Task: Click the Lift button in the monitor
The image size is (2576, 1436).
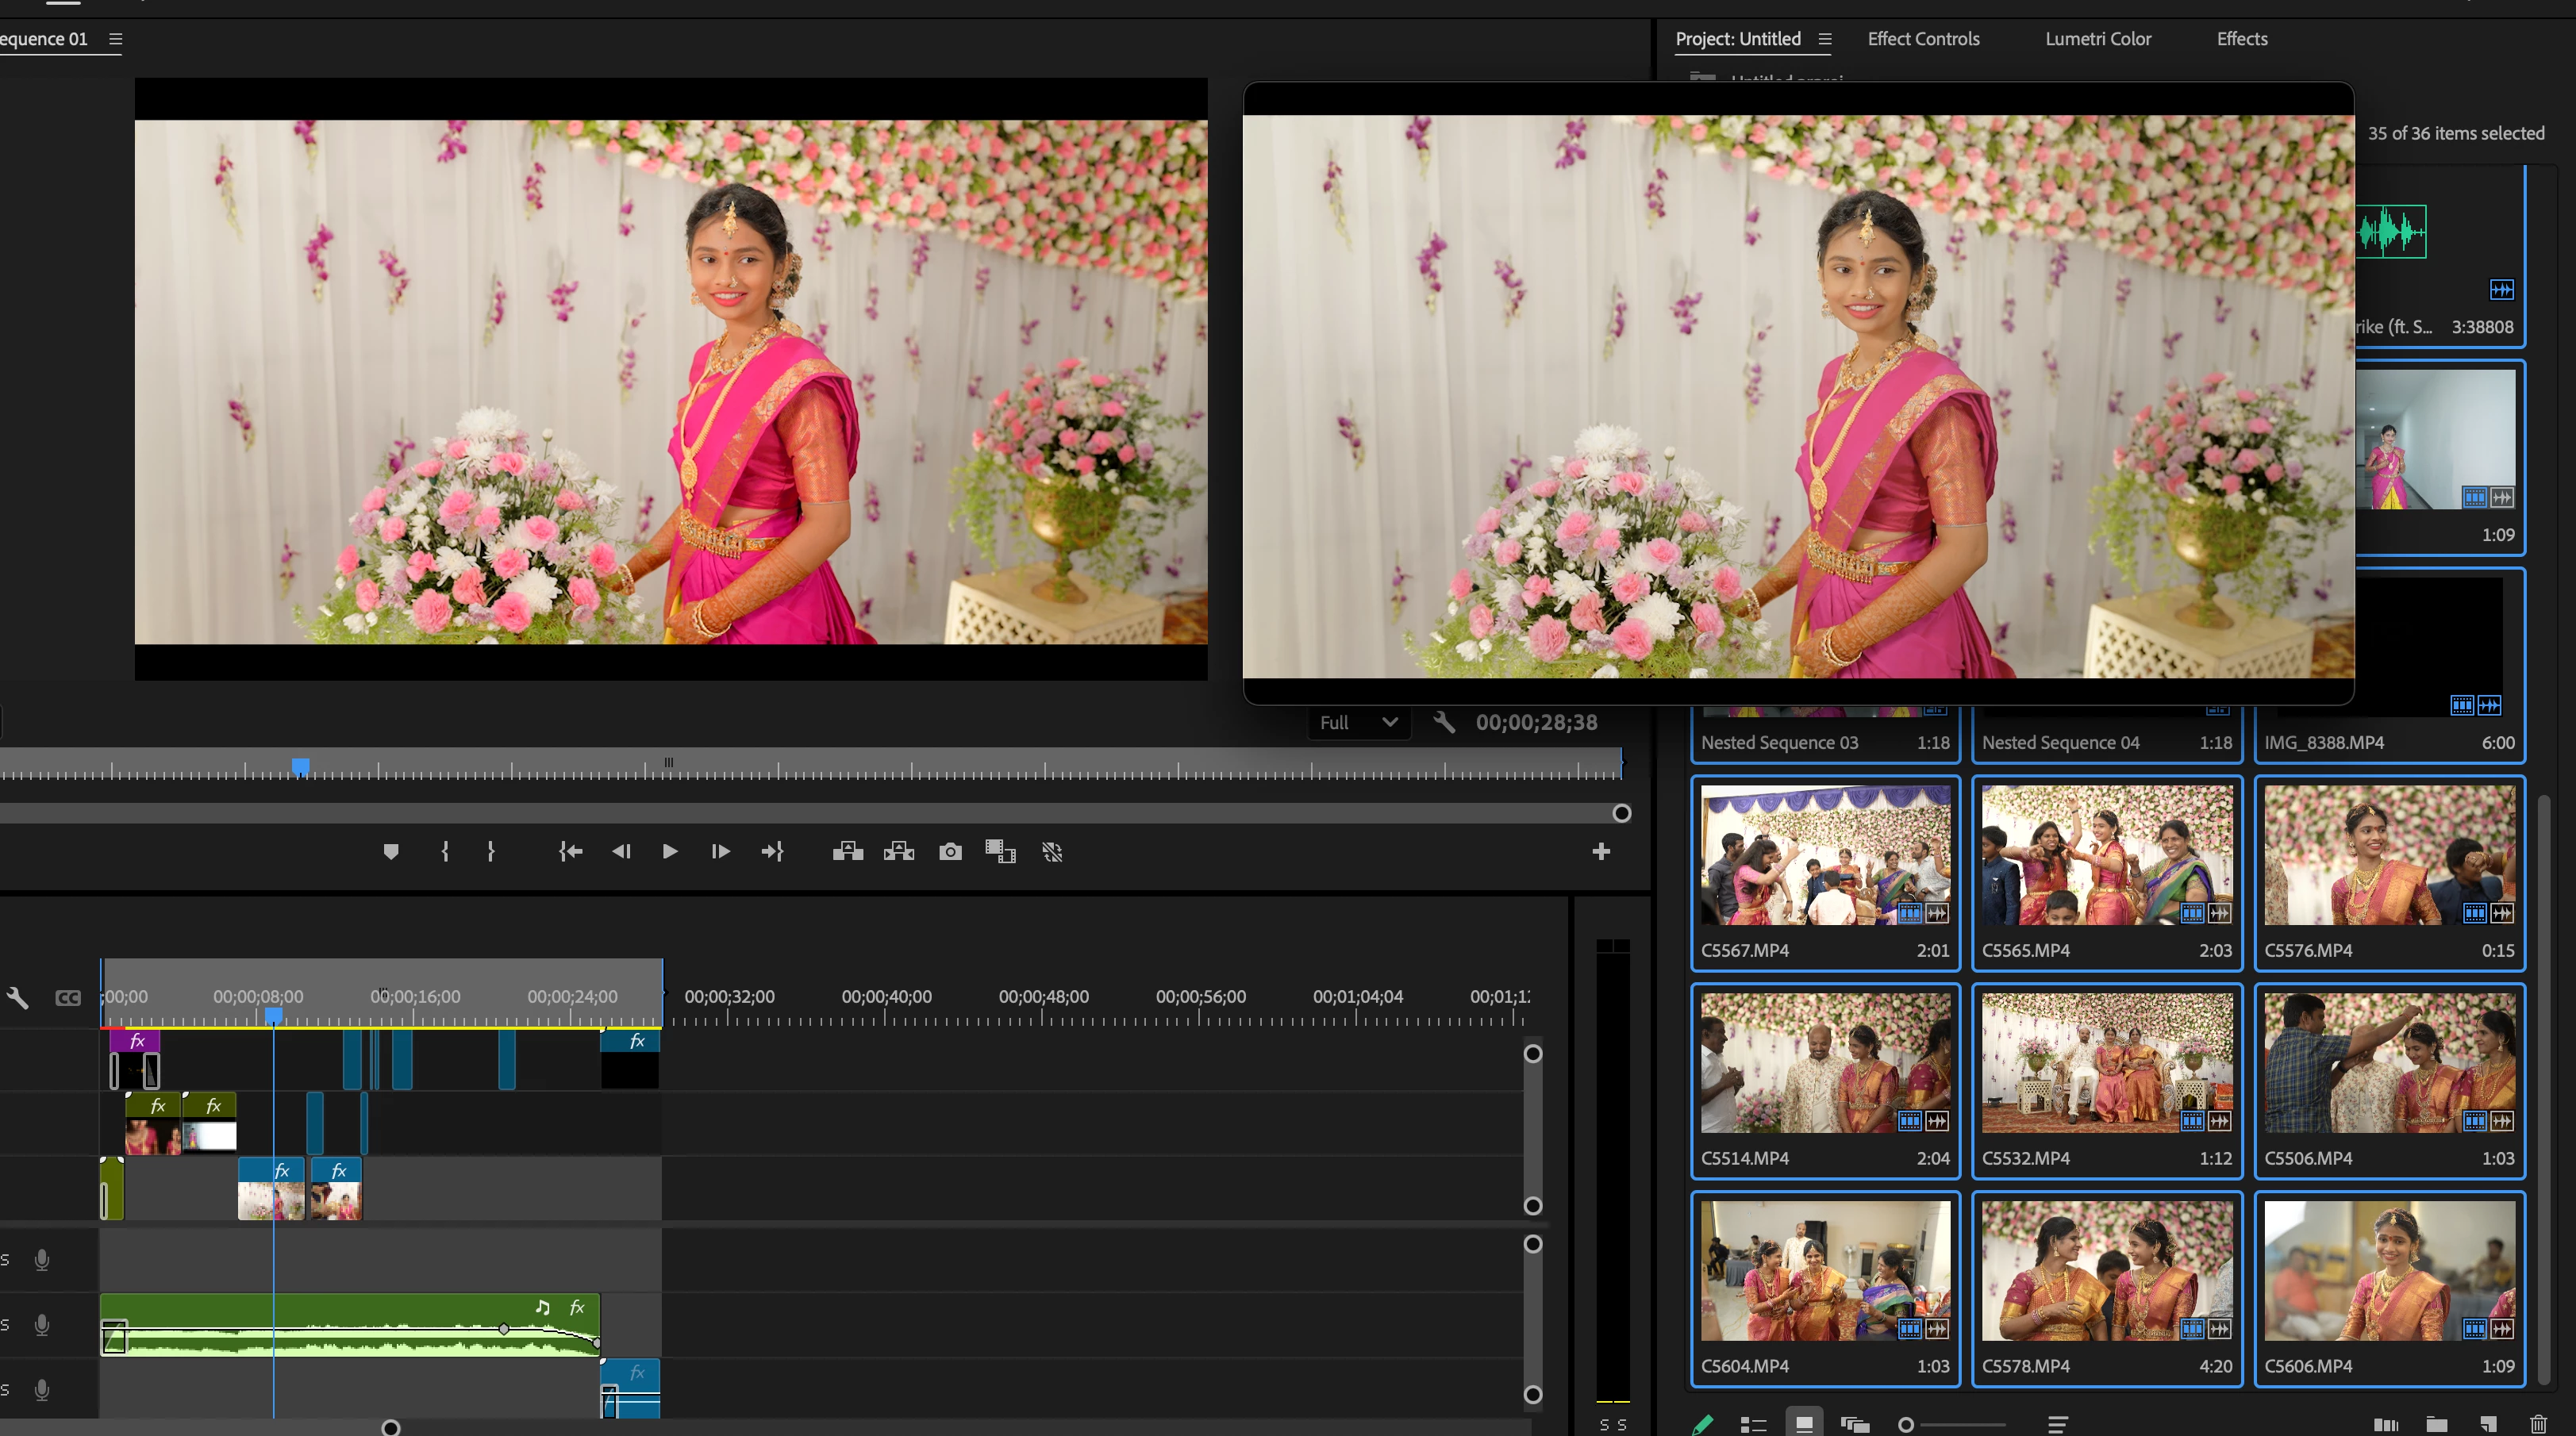Action: coord(847,852)
